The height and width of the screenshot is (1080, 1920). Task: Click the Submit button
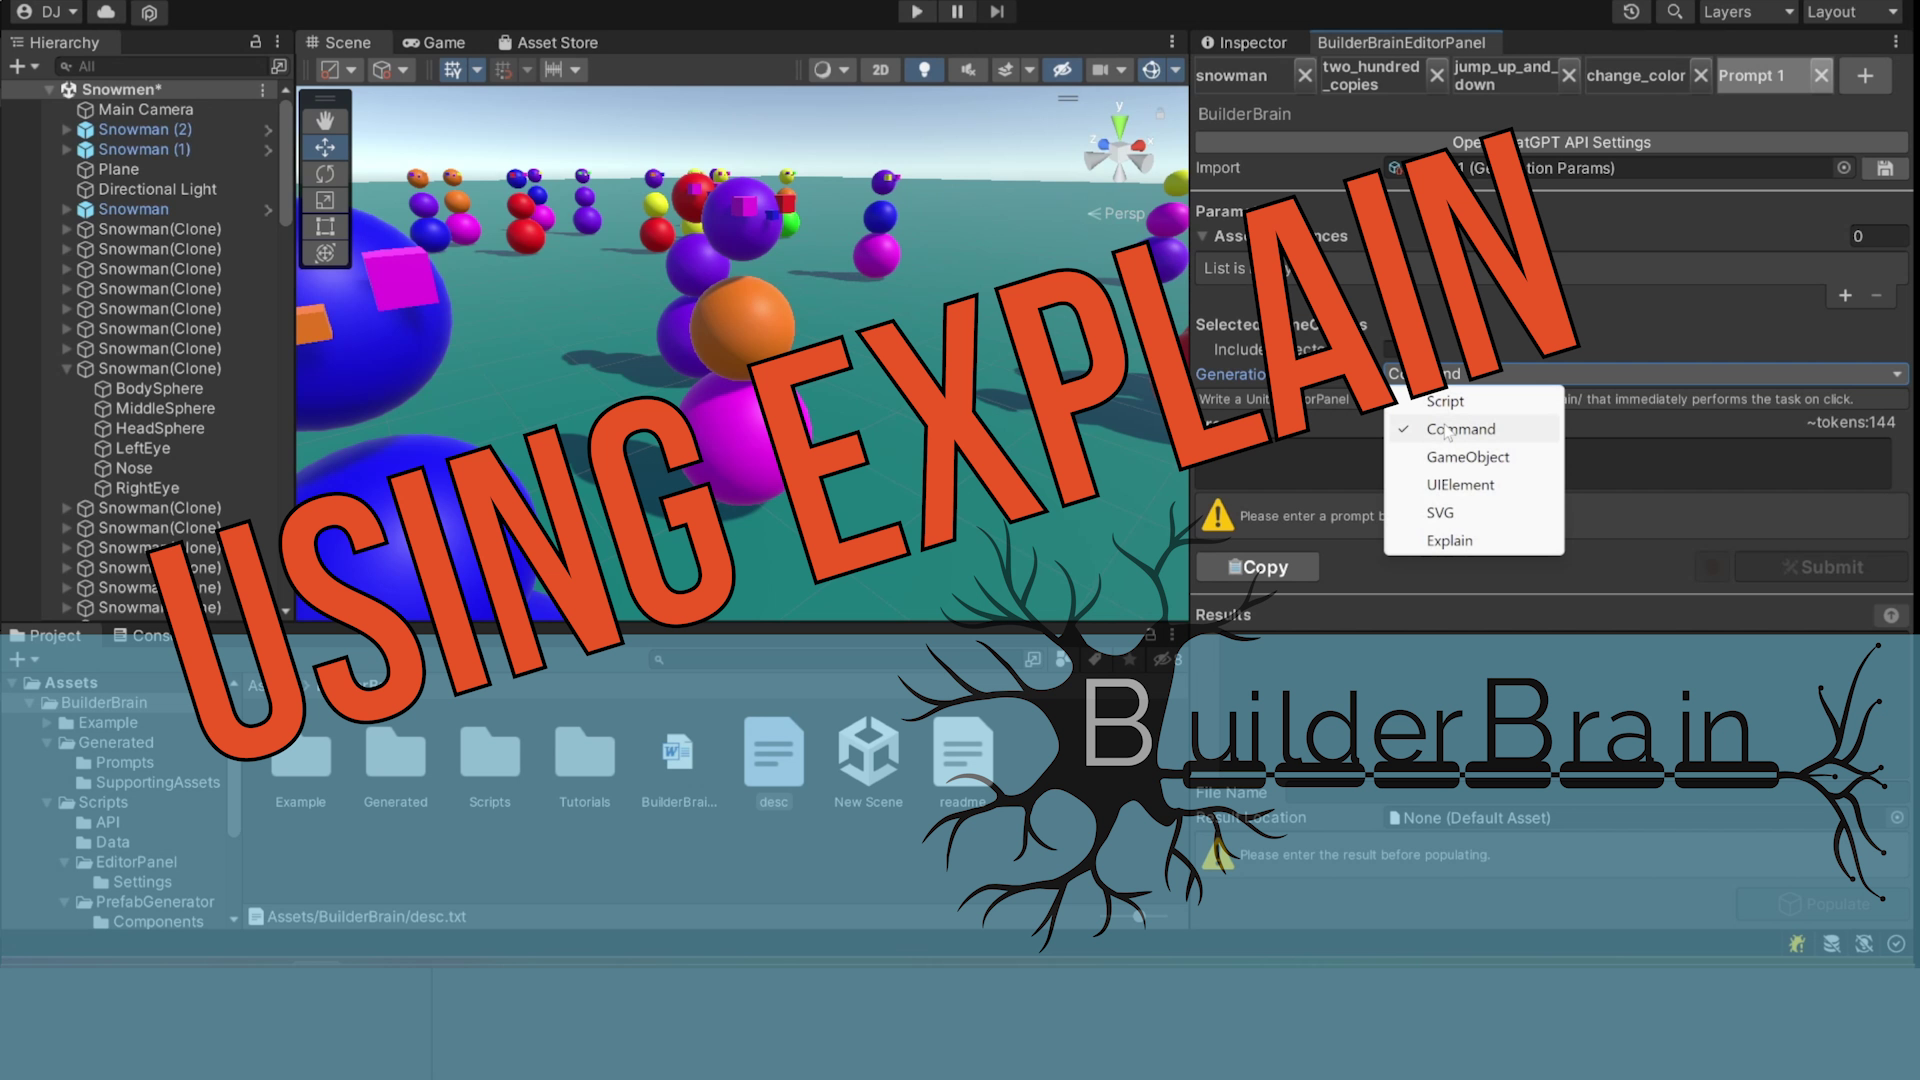pos(1821,567)
